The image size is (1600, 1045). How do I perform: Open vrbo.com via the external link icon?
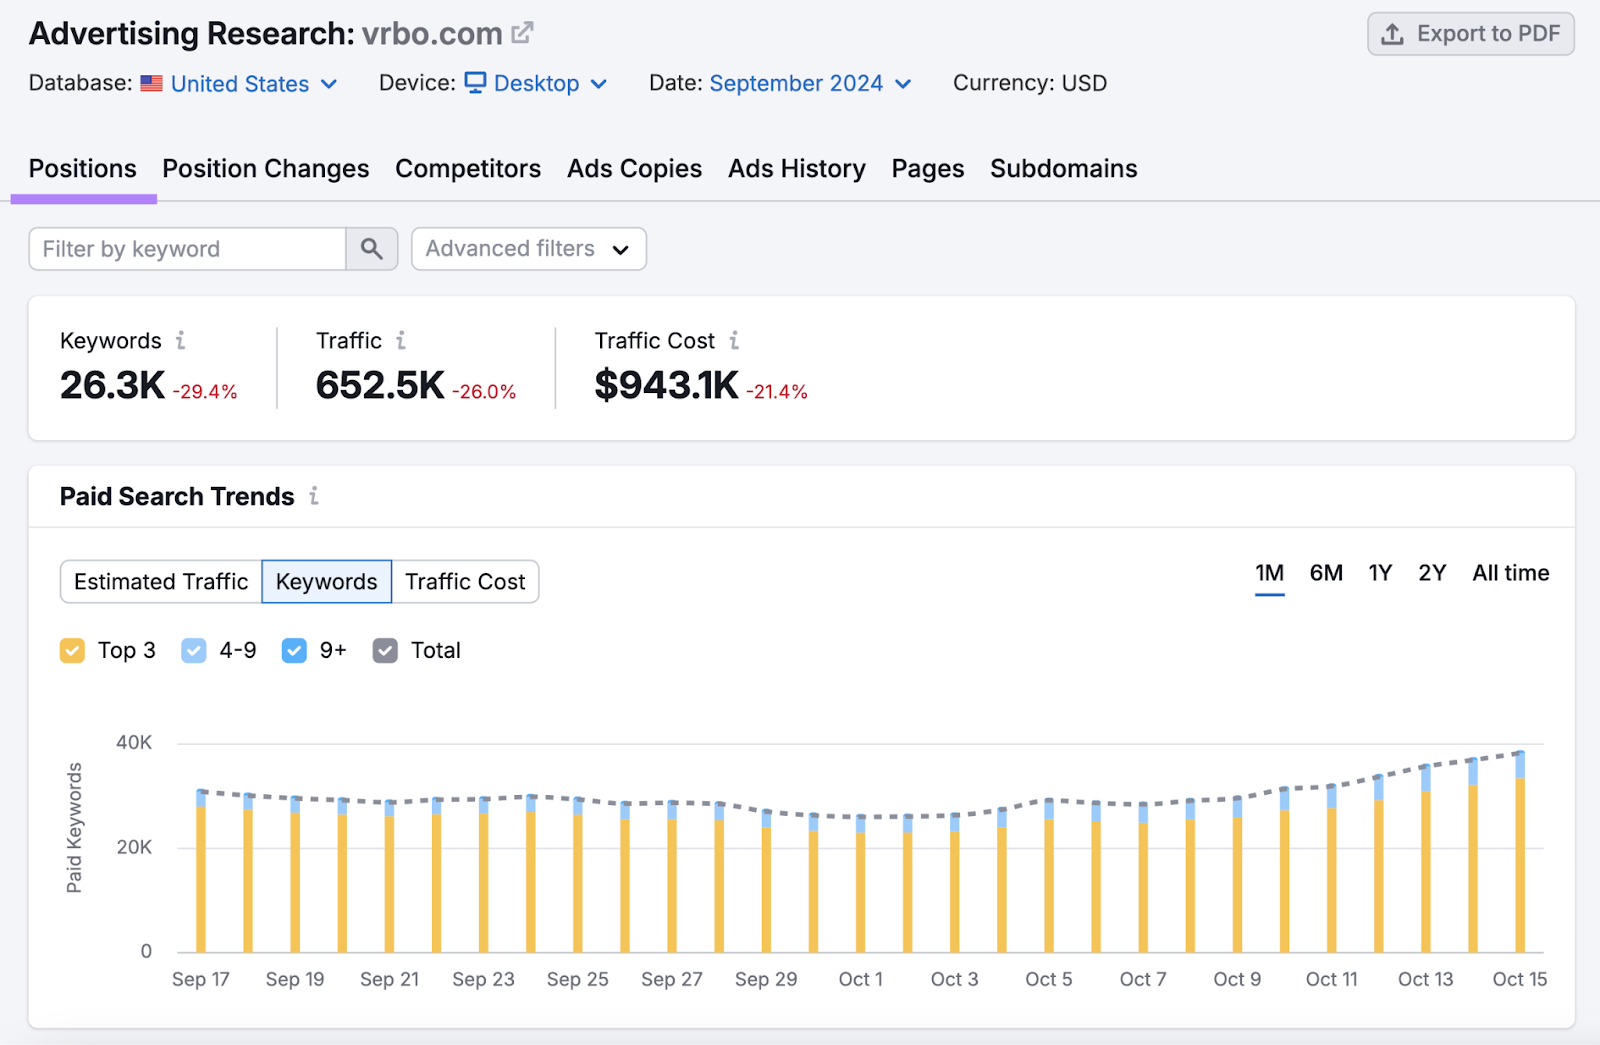522,33
